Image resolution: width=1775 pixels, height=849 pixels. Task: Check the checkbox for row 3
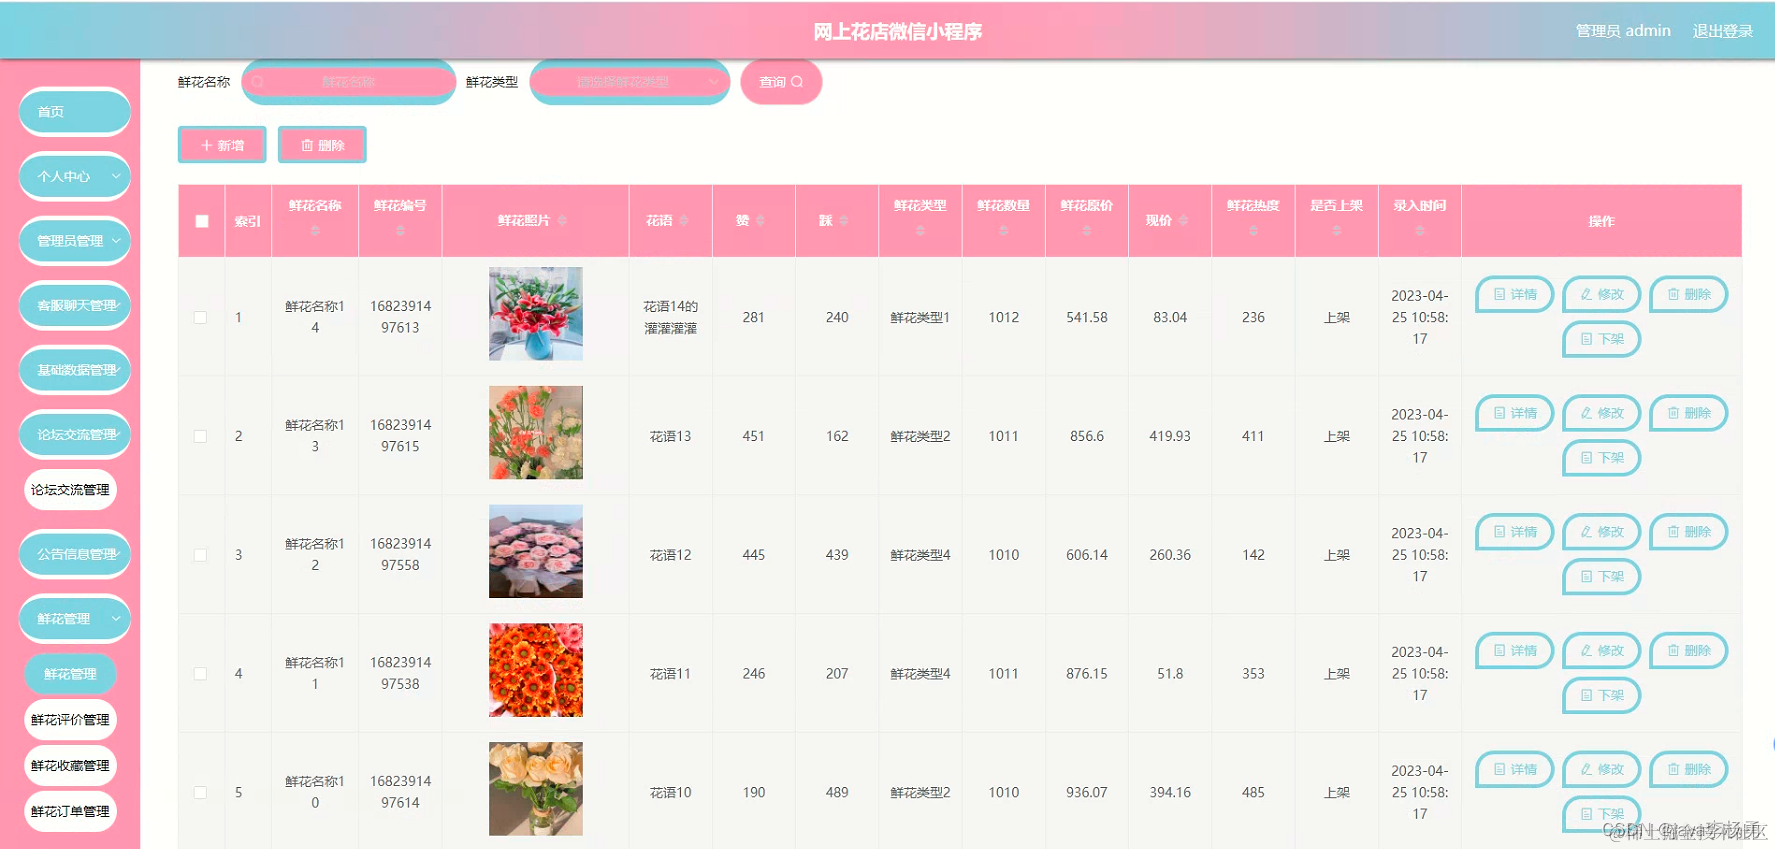click(200, 555)
